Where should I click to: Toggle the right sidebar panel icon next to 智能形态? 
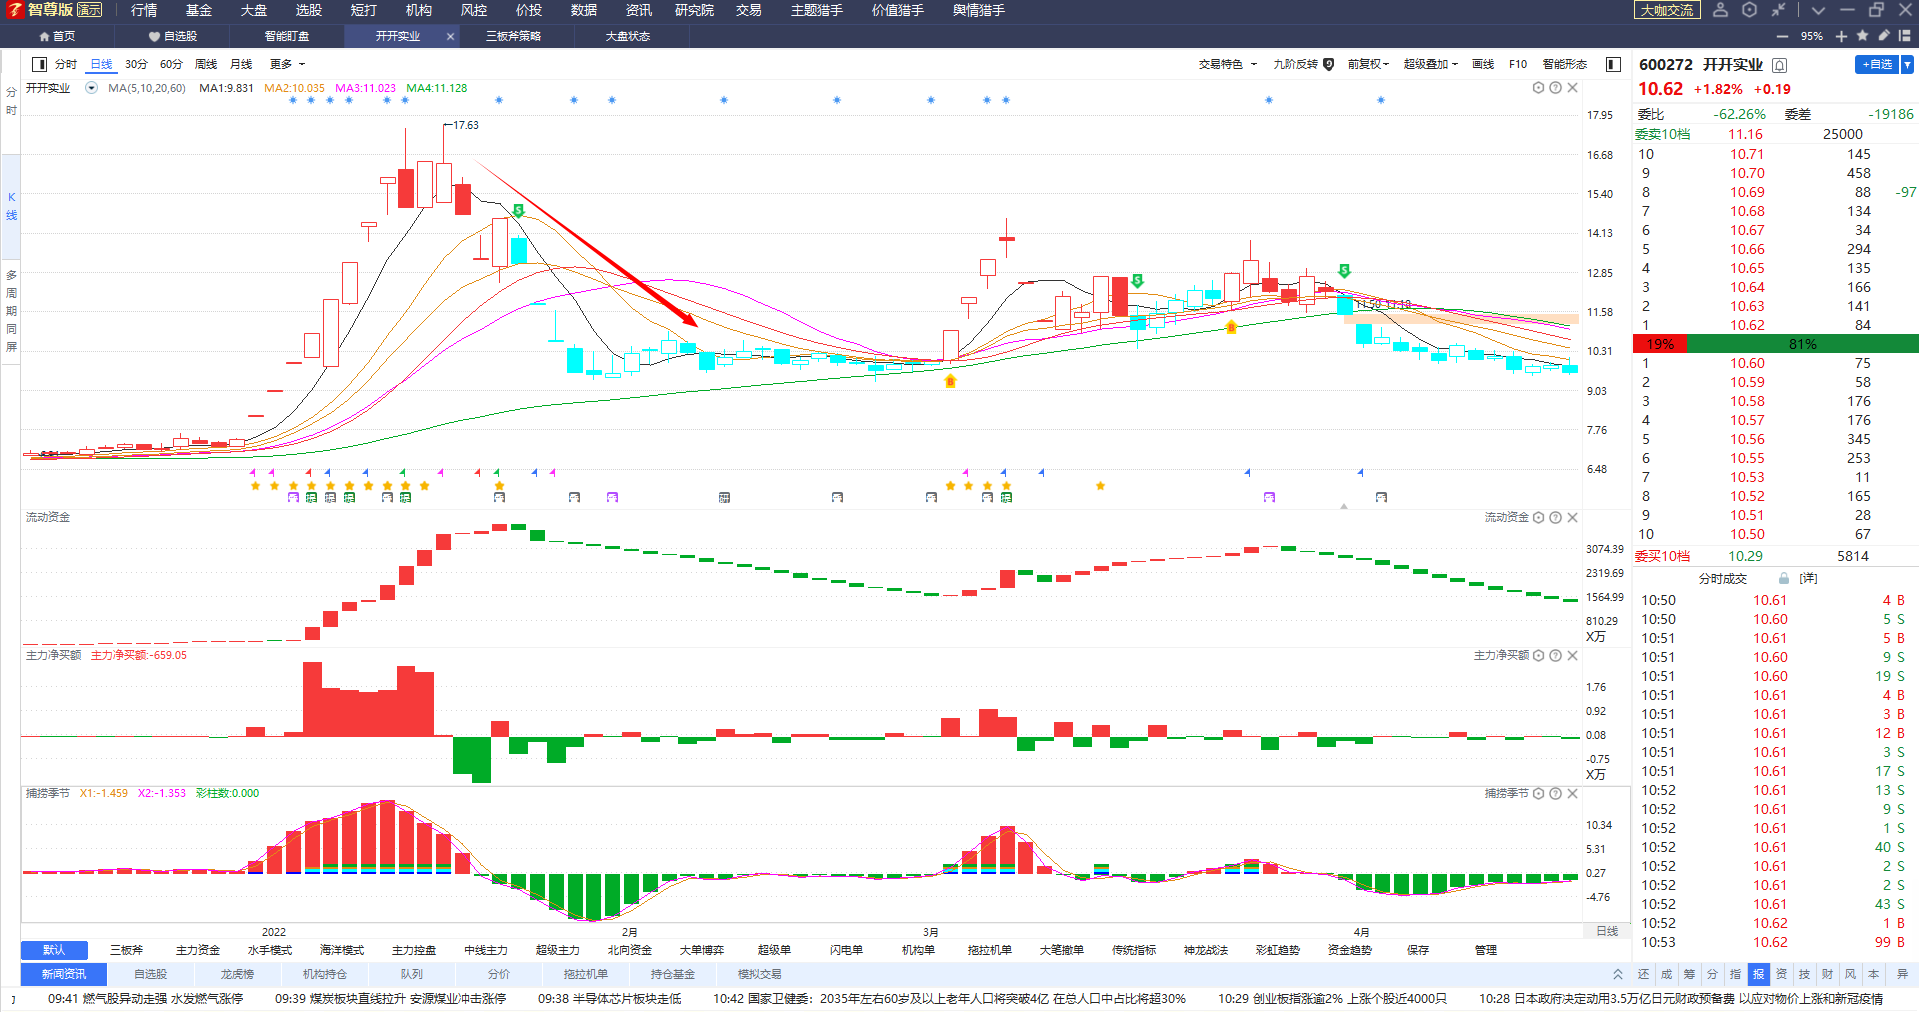(x=1613, y=64)
